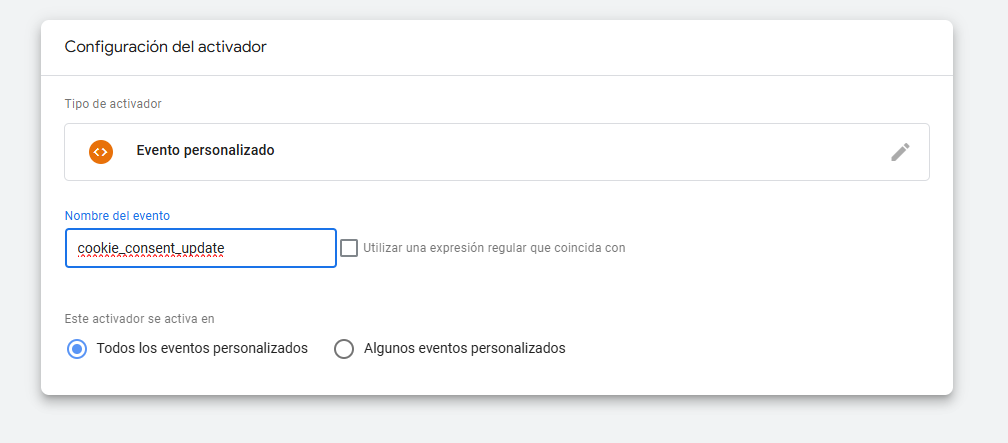This screenshot has height=443, width=1008.
Task: Click the misspelled underlined word in event name
Action: tap(150, 250)
